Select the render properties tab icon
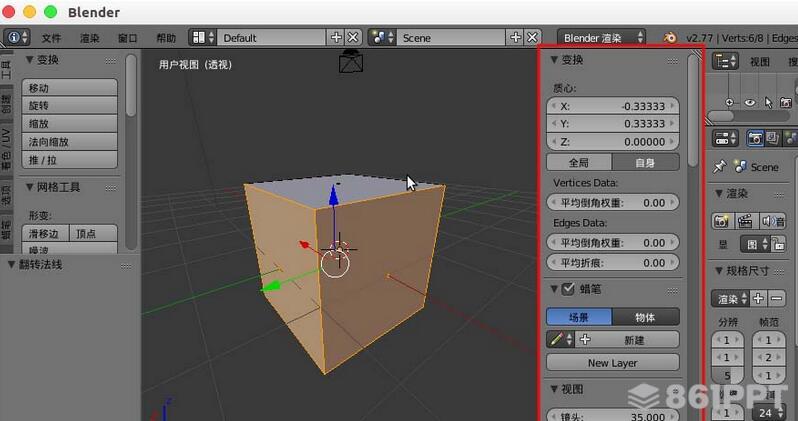This screenshot has height=421, width=798. (755, 138)
